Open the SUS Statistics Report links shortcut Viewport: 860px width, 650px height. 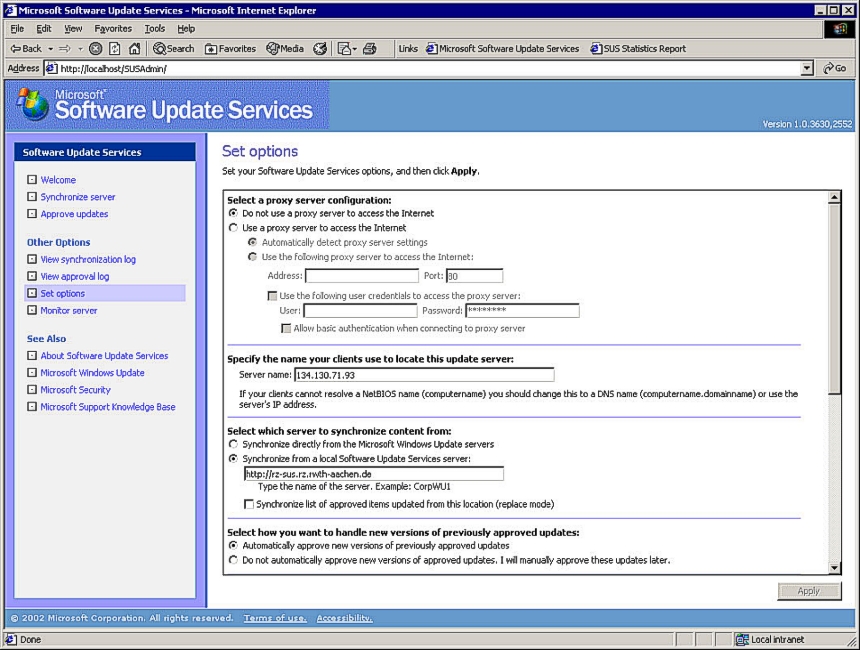coord(638,49)
